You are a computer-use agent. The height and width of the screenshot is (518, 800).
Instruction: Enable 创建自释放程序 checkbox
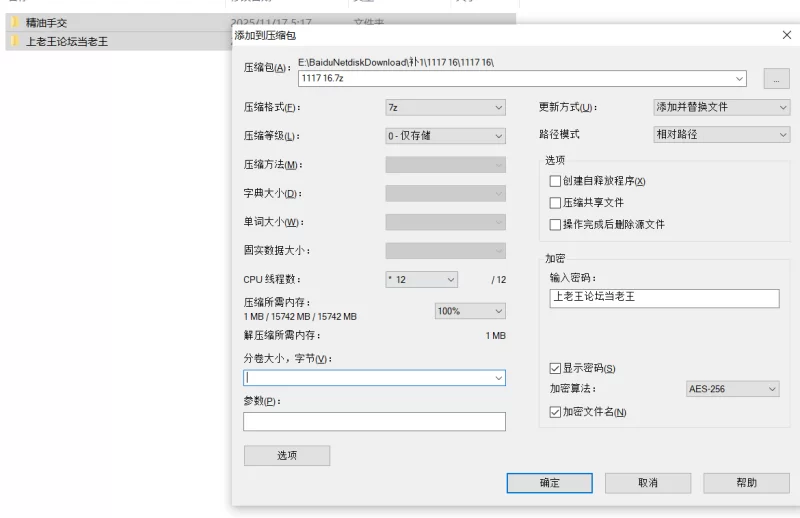[556, 181]
